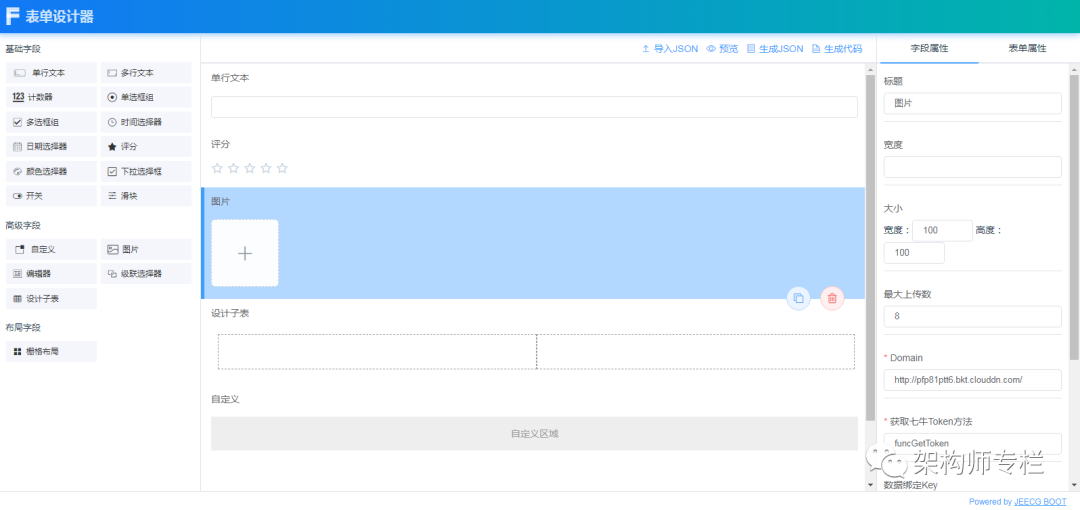Add the 图片 image component from palette
Viewport: 1080px width, 510px height.
coord(146,249)
